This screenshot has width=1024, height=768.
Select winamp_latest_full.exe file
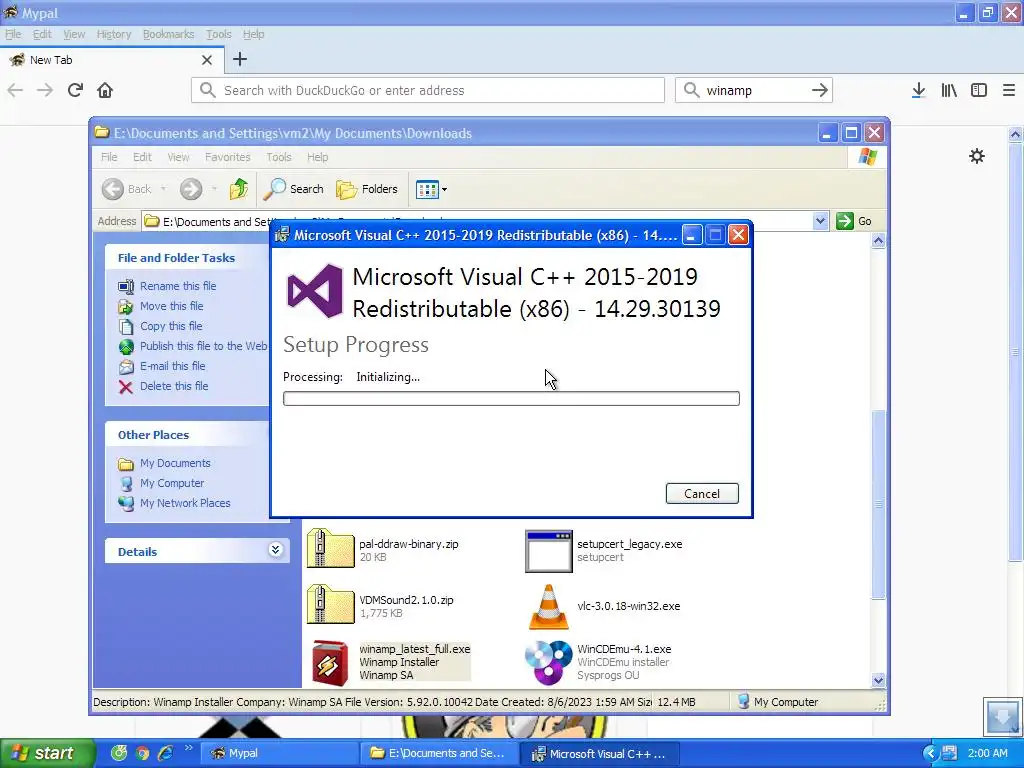391,662
